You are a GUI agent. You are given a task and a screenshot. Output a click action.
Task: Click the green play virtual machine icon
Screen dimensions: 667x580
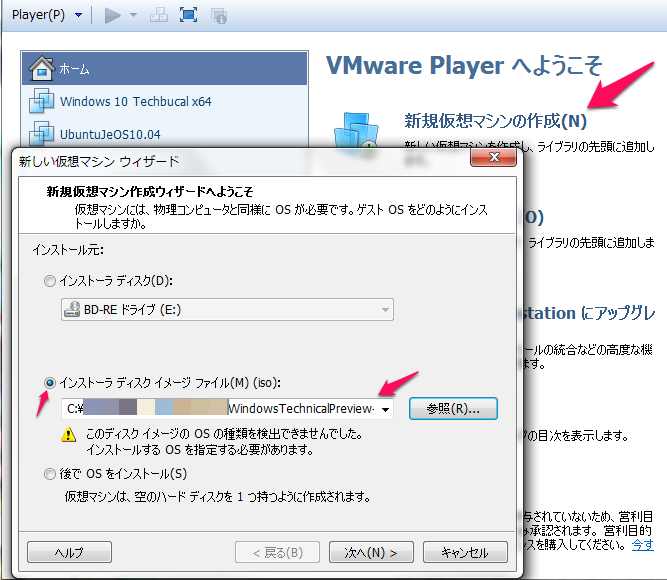point(112,15)
